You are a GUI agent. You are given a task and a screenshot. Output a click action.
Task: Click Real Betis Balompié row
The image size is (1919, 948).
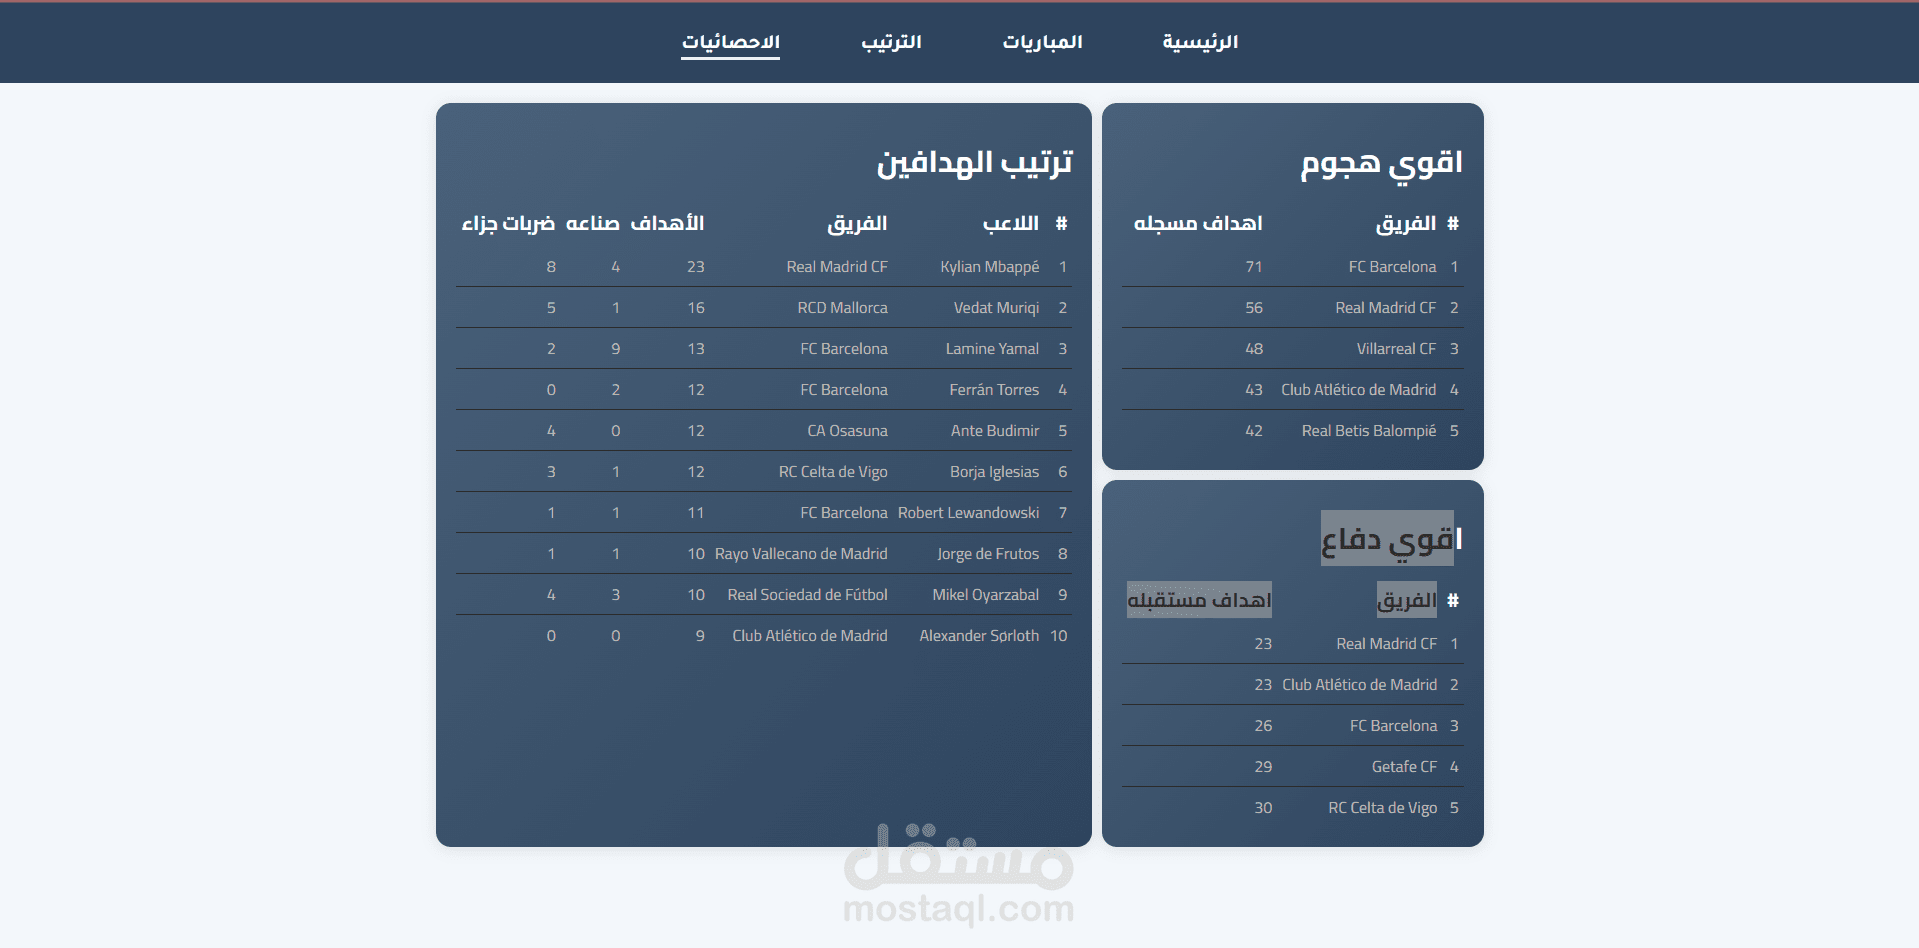pos(1292,431)
